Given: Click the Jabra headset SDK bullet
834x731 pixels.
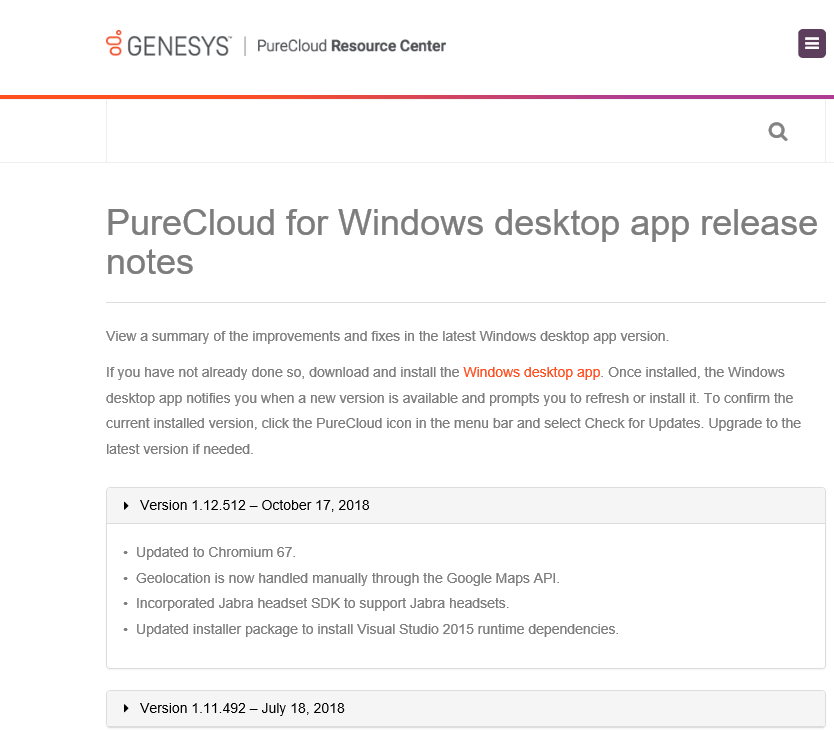Looking at the screenshot, I should coord(322,603).
